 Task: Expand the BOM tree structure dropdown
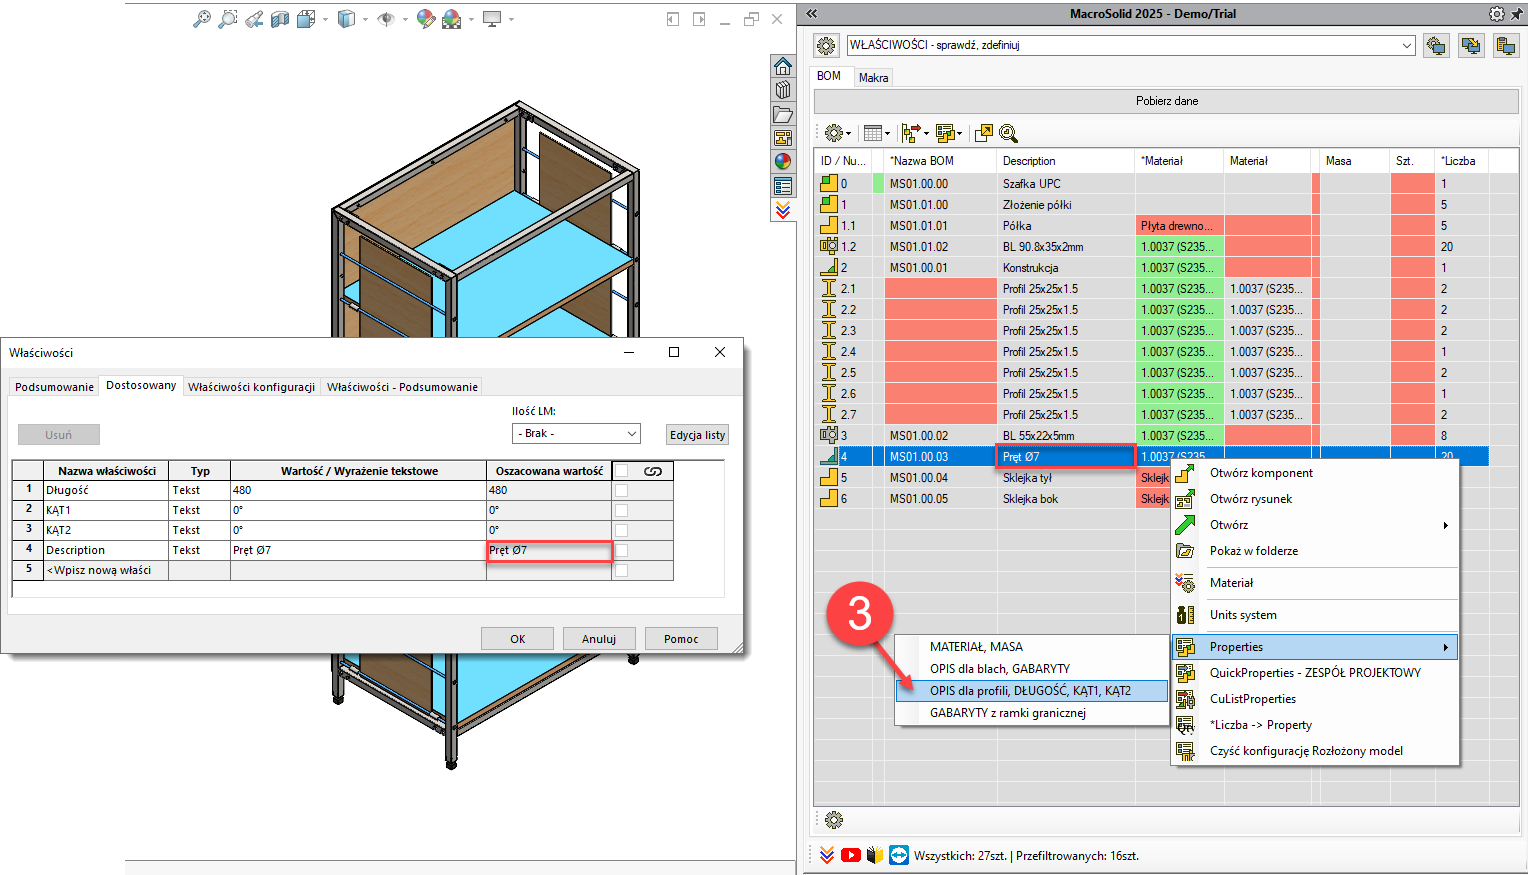[x=926, y=134]
